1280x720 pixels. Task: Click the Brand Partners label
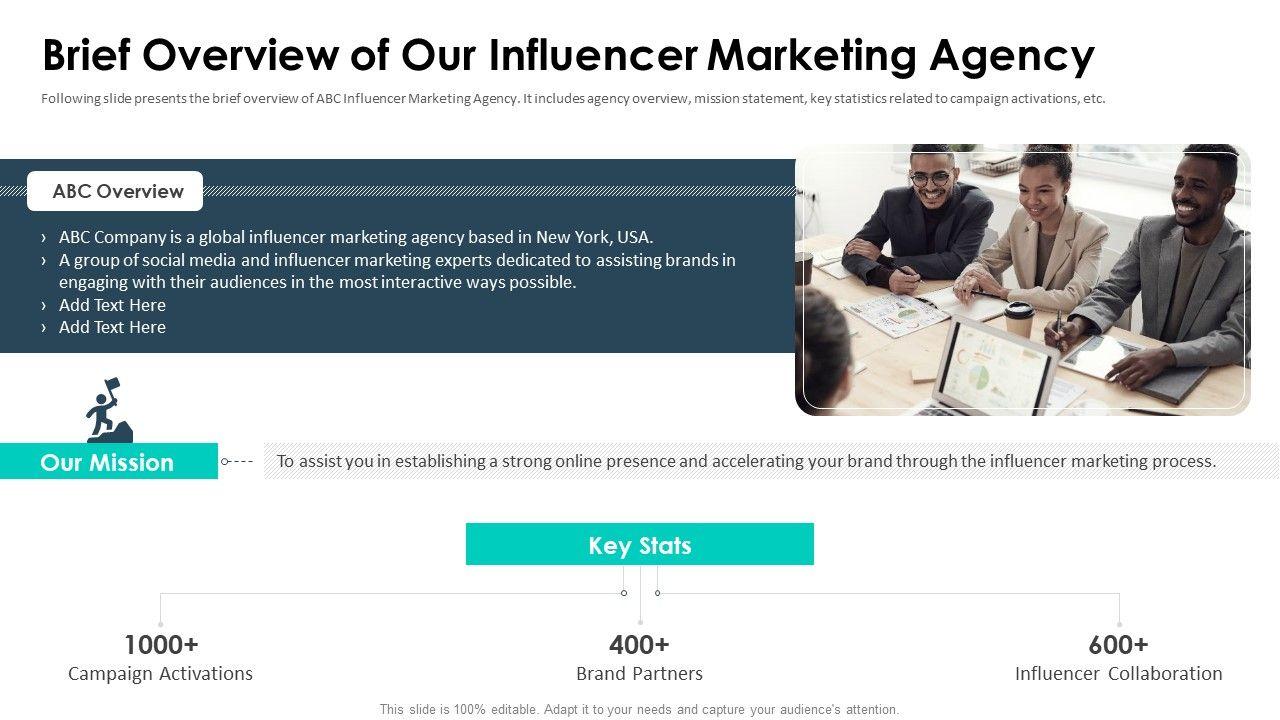coord(639,673)
